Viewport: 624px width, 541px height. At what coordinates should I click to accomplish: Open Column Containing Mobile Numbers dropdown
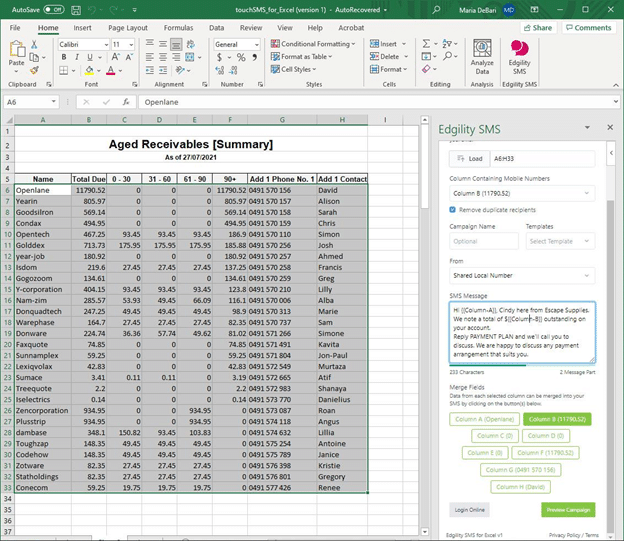522,192
